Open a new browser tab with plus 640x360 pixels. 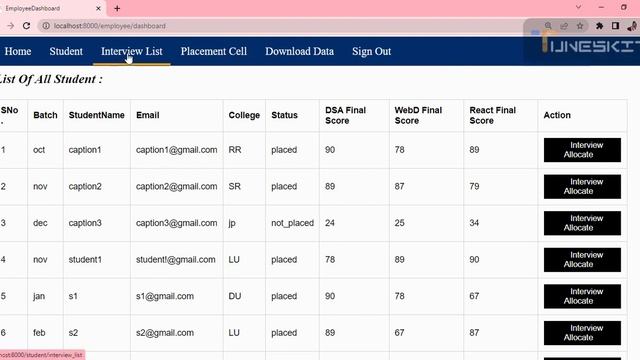tap(117, 8)
